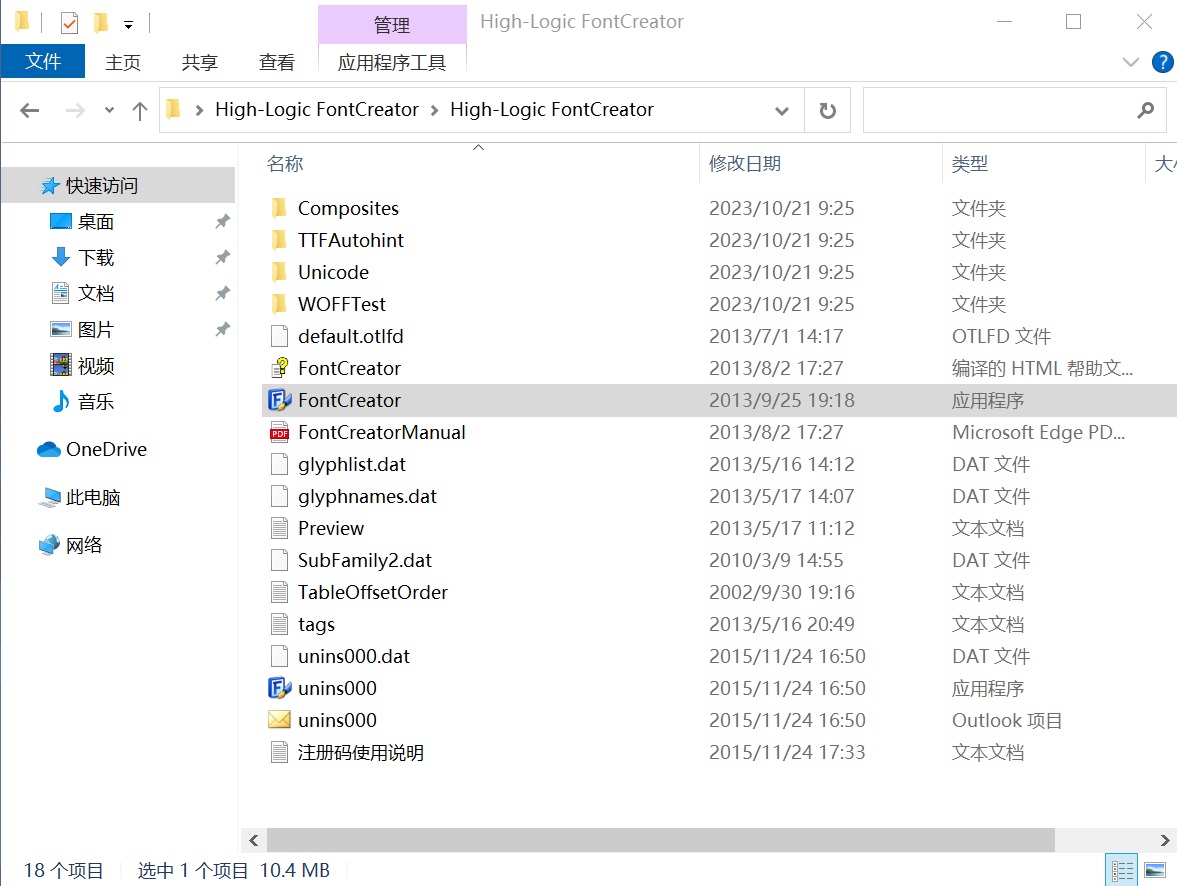
Task: Select the FontCreator application icon
Action: (279, 400)
